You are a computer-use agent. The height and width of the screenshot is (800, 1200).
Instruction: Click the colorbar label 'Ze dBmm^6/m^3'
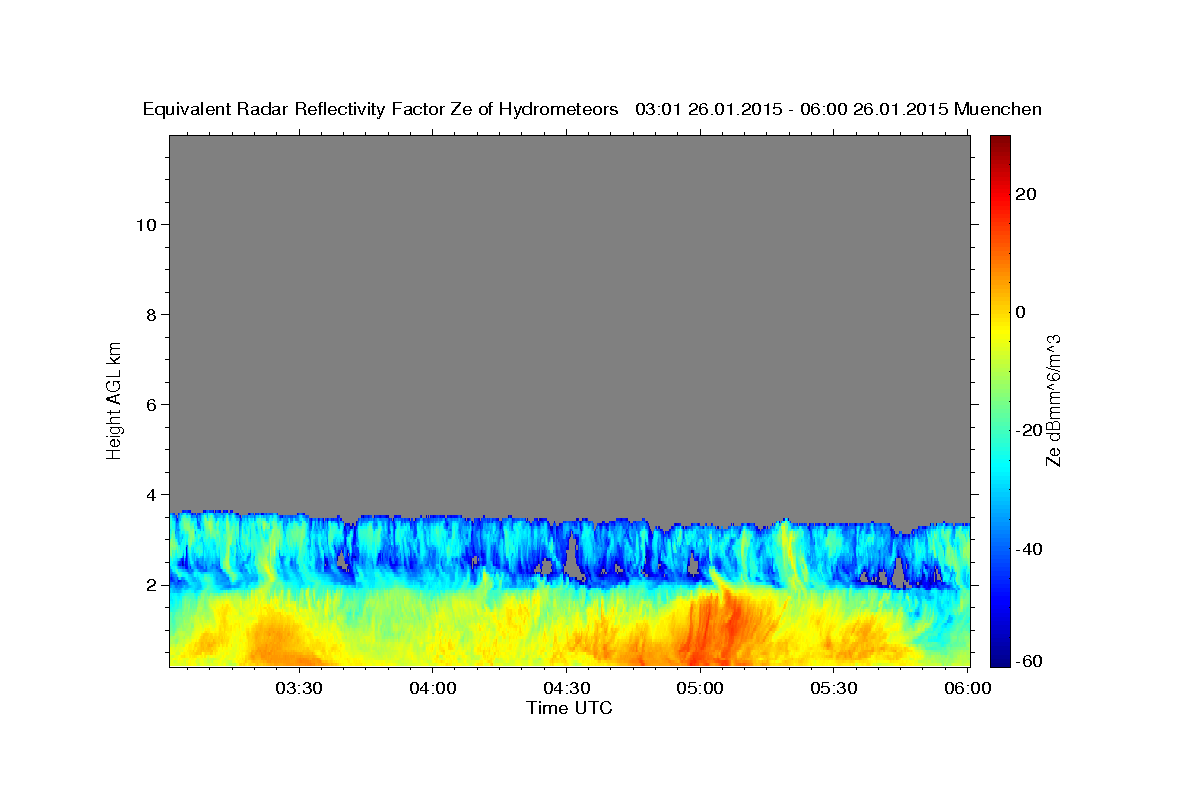point(1053,400)
